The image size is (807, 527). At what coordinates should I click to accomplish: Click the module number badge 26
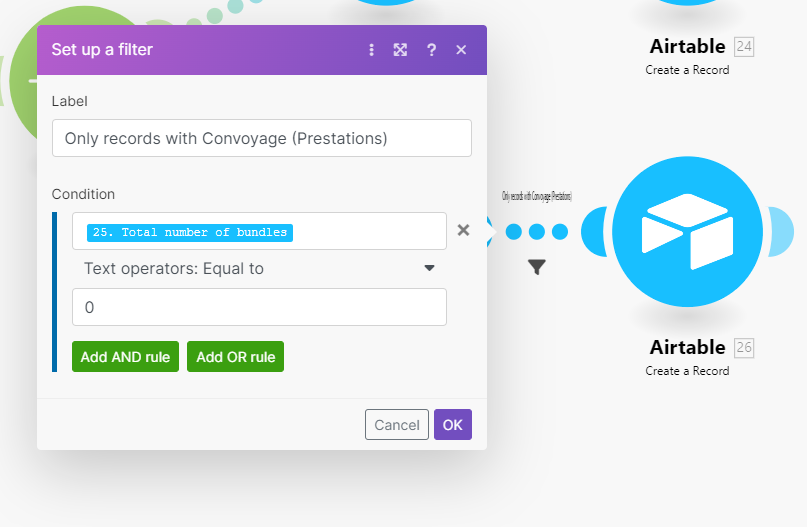[744, 348]
